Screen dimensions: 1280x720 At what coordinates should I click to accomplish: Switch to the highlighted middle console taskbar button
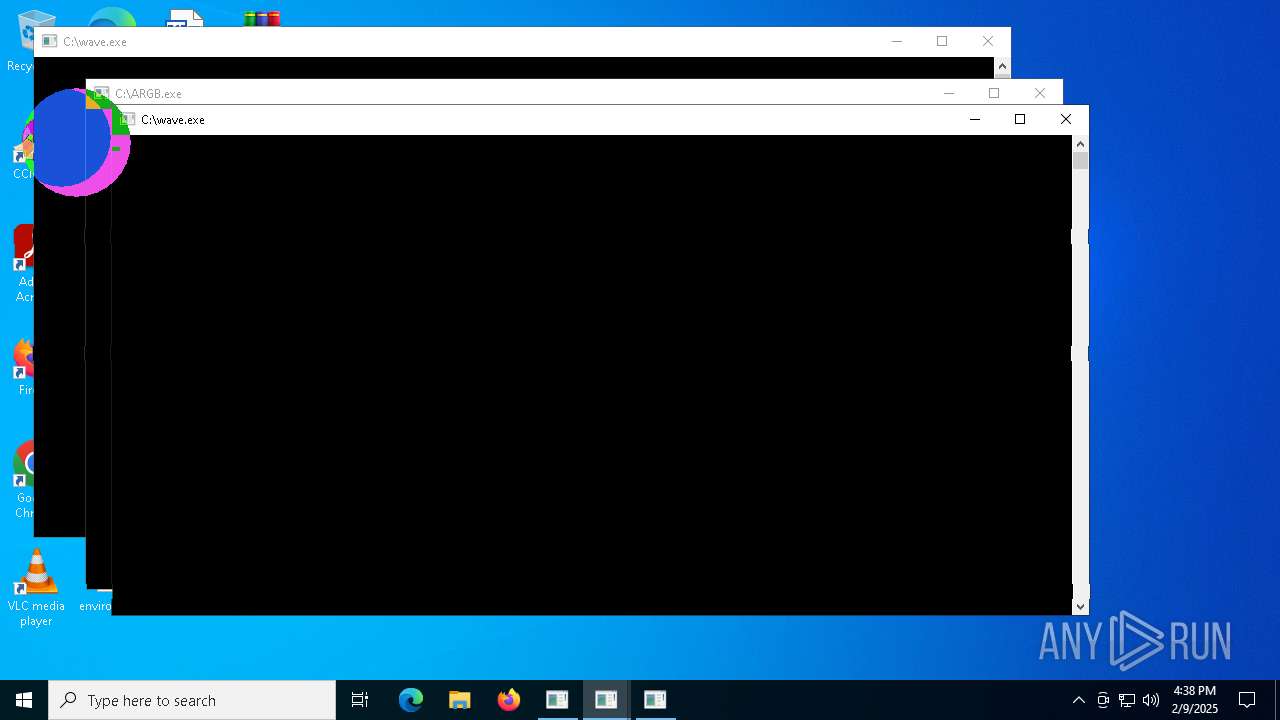pyautogui.click(x=606, y=700)
